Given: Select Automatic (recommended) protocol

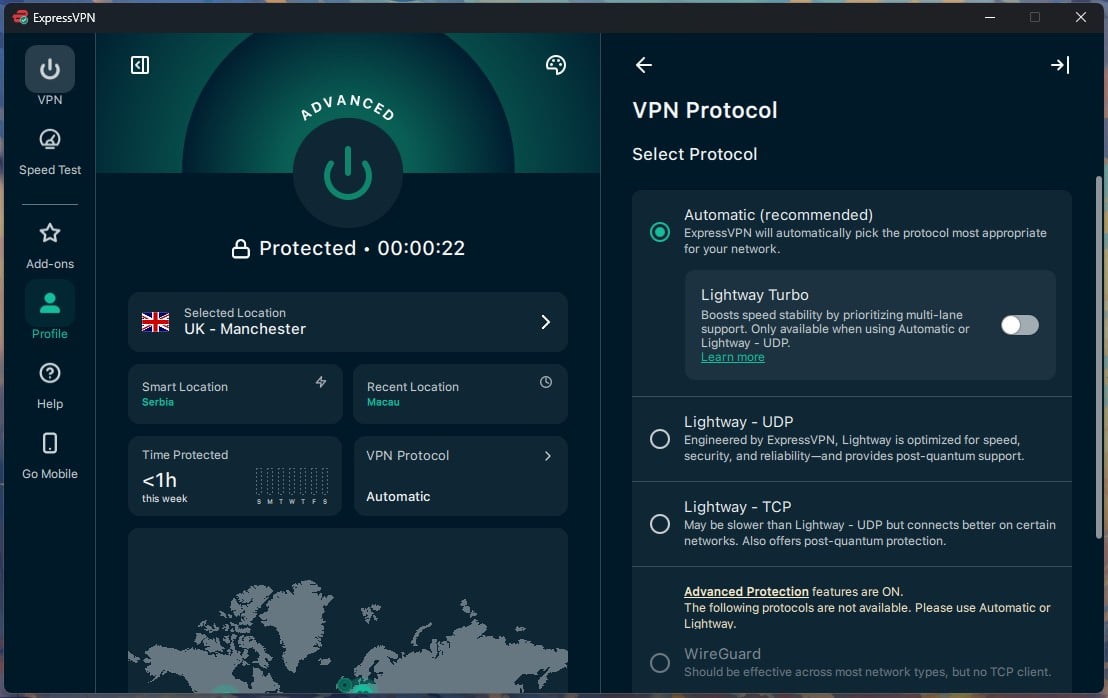Looking at the screenshot, I should 659,232.
